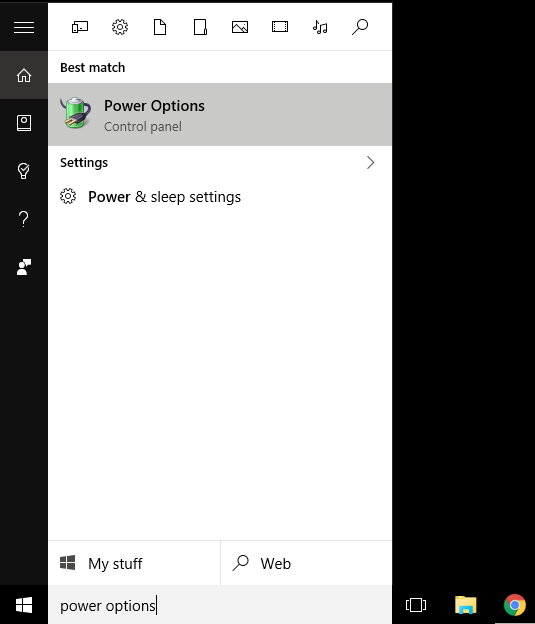The width and height of the screenshot is (535, 624).
Task: Filter search results by Folders
Action: (x=200, y=27)
